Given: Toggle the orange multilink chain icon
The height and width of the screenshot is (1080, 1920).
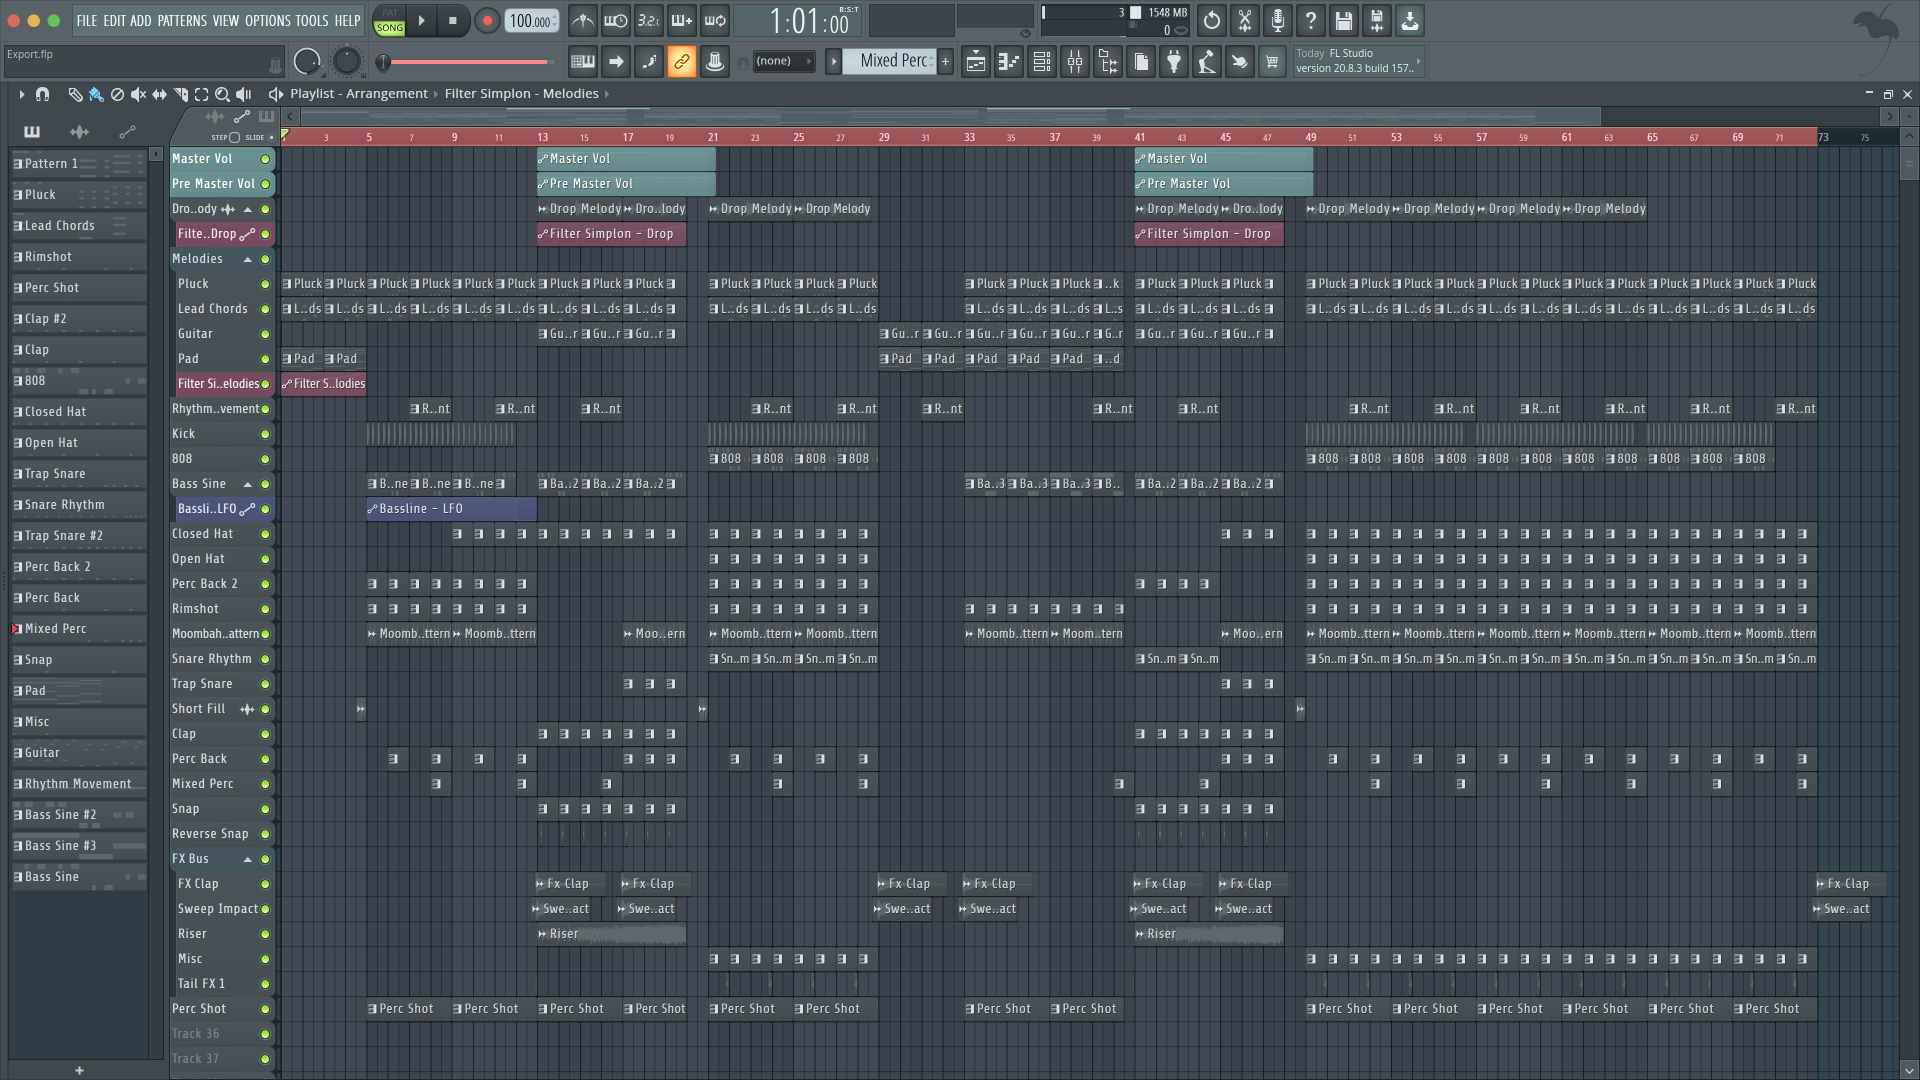Looking at the screenshot, I should click(682, 62).
